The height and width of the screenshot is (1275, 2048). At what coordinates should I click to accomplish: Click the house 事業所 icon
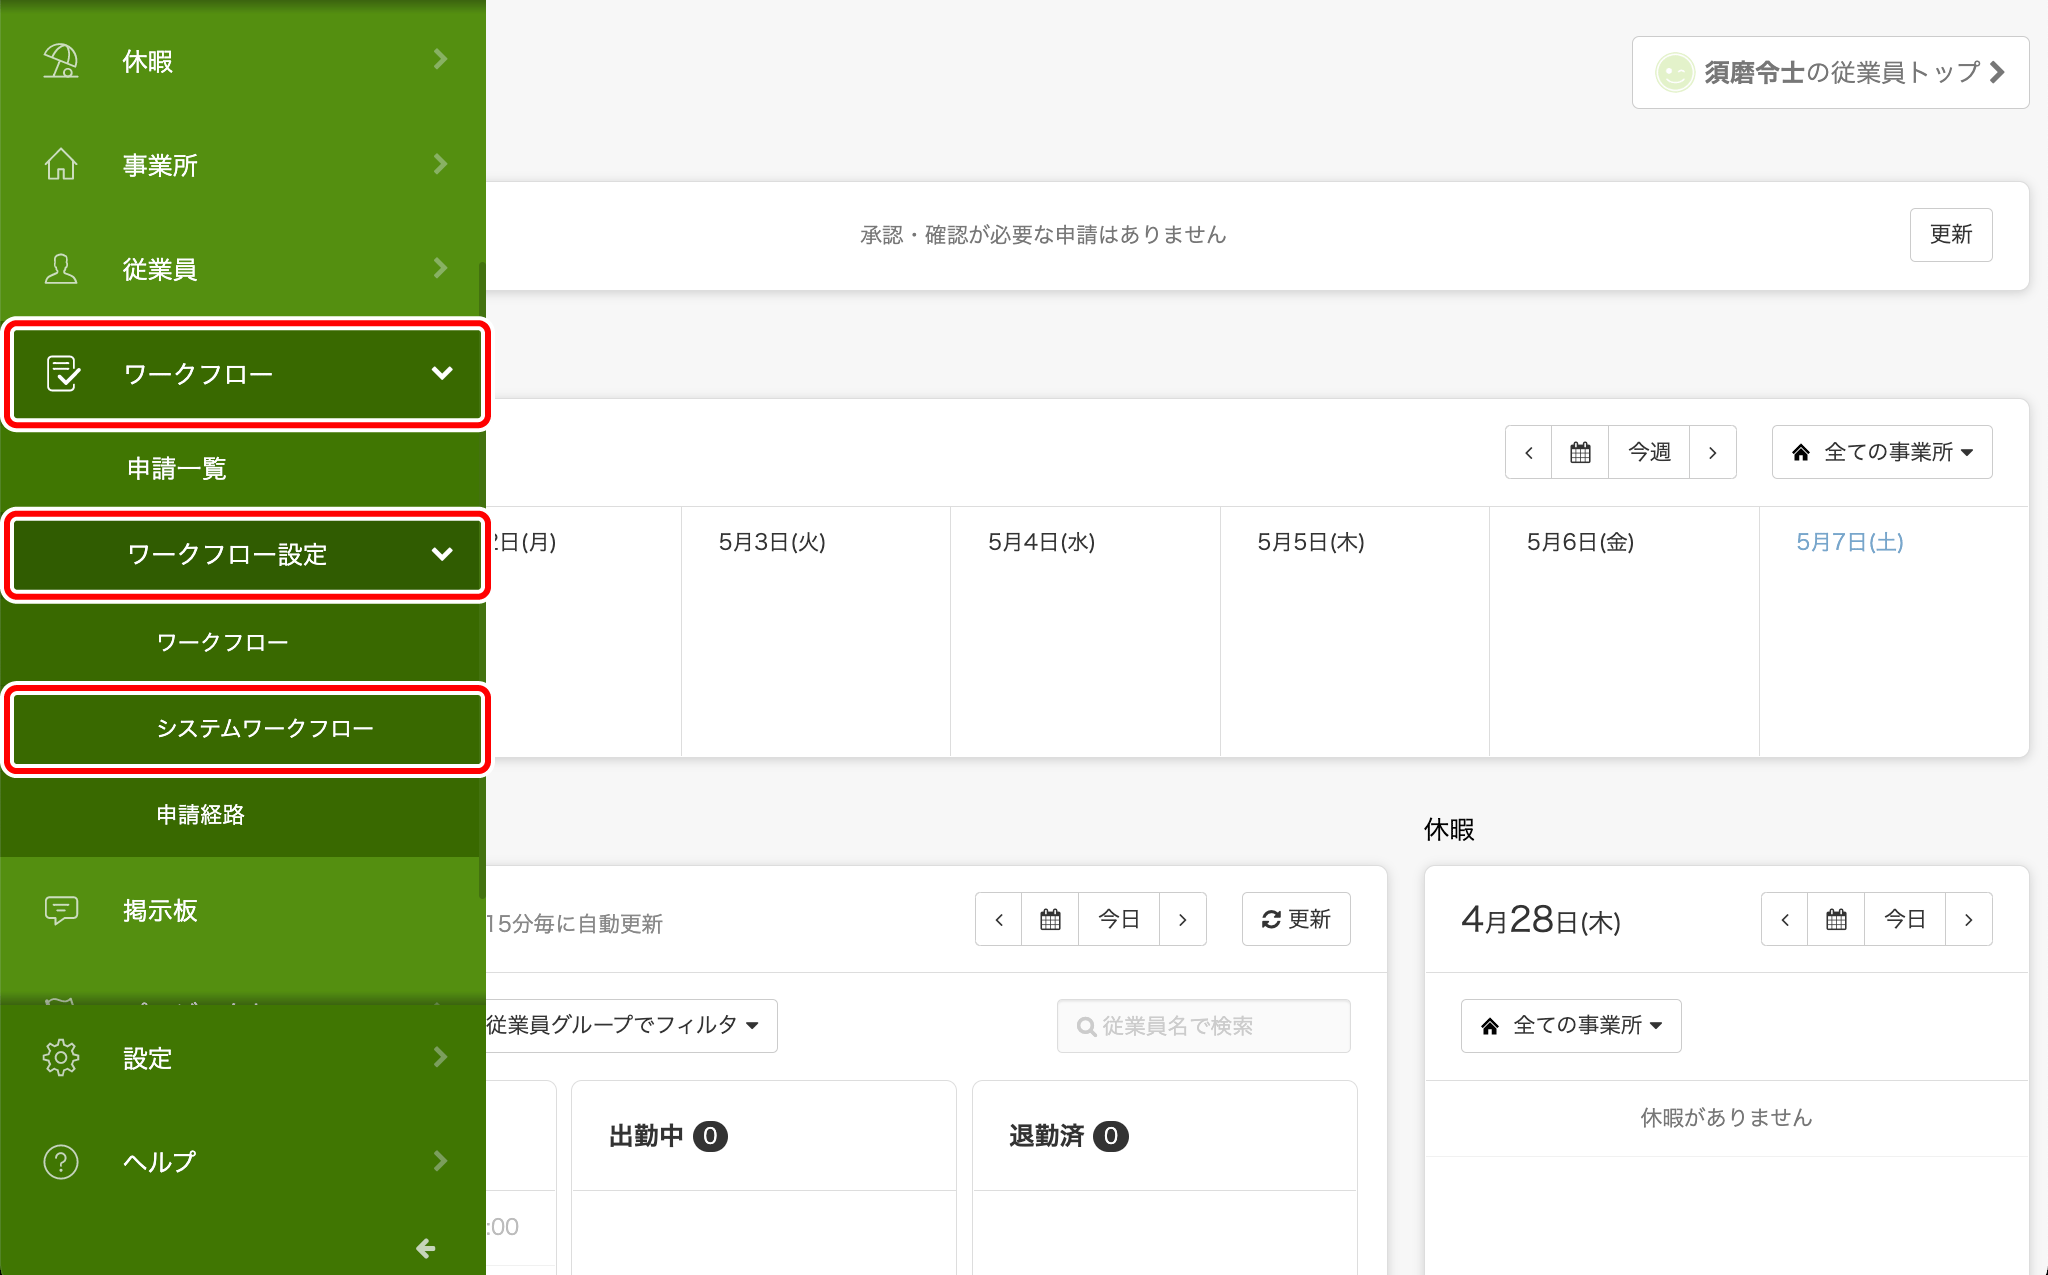(x=61, y=164)
